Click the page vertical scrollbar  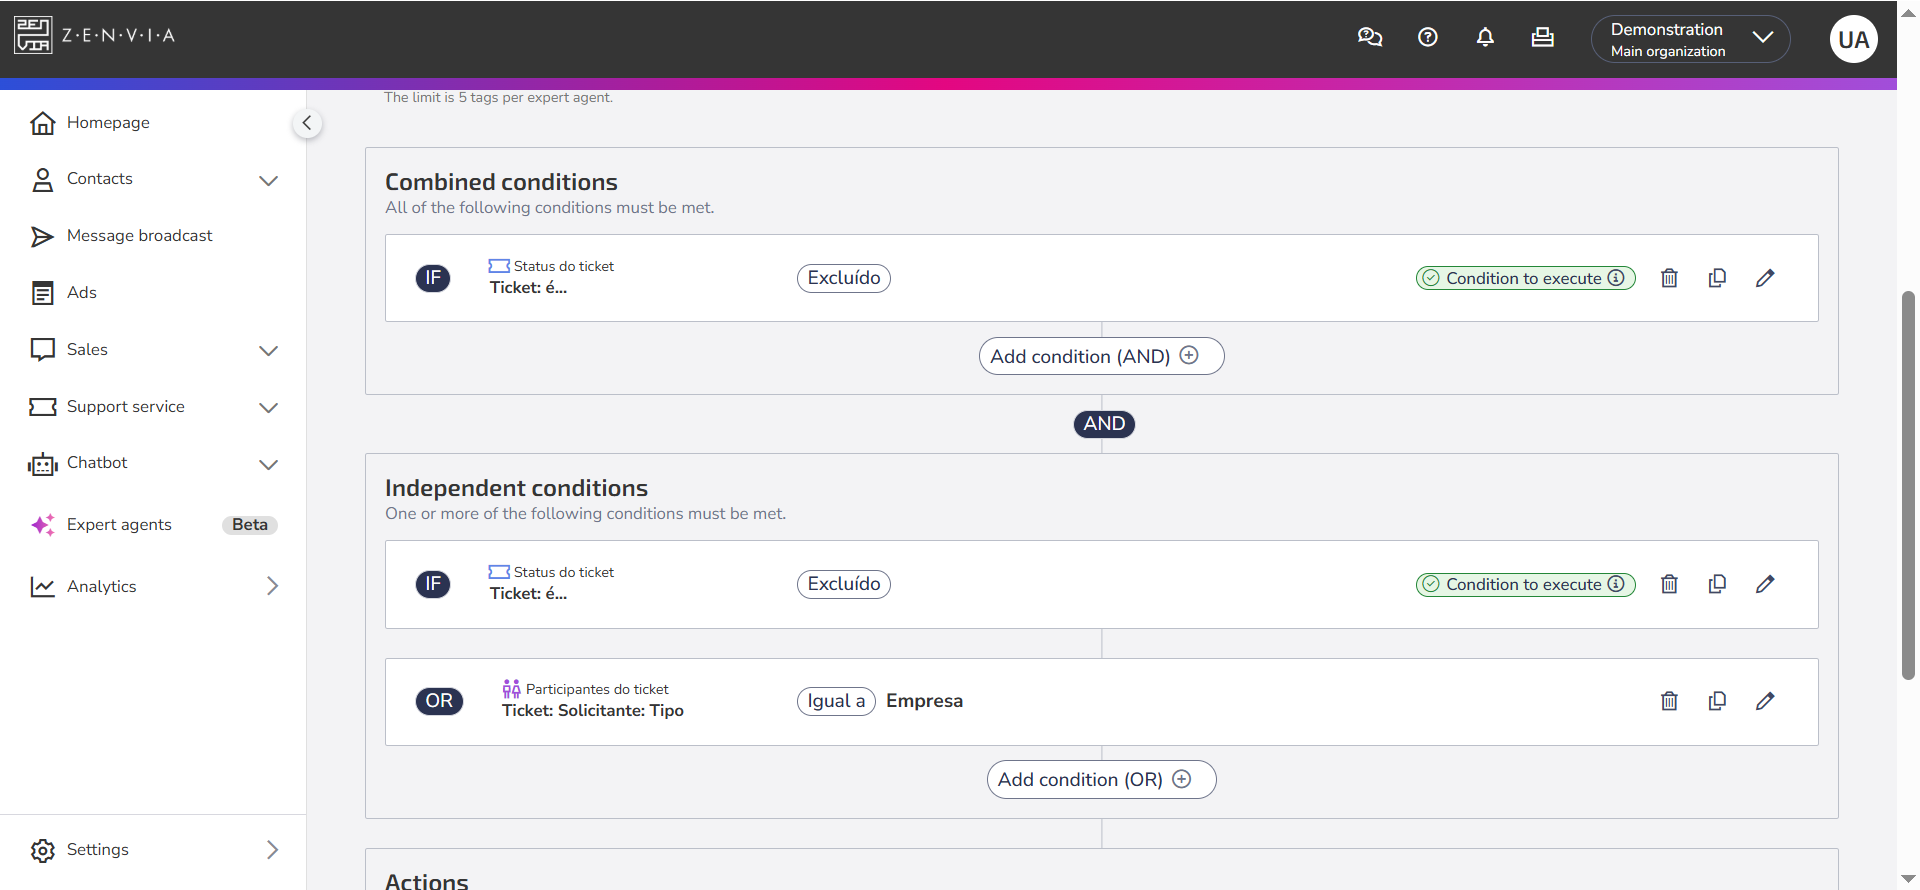(1908, 485)
